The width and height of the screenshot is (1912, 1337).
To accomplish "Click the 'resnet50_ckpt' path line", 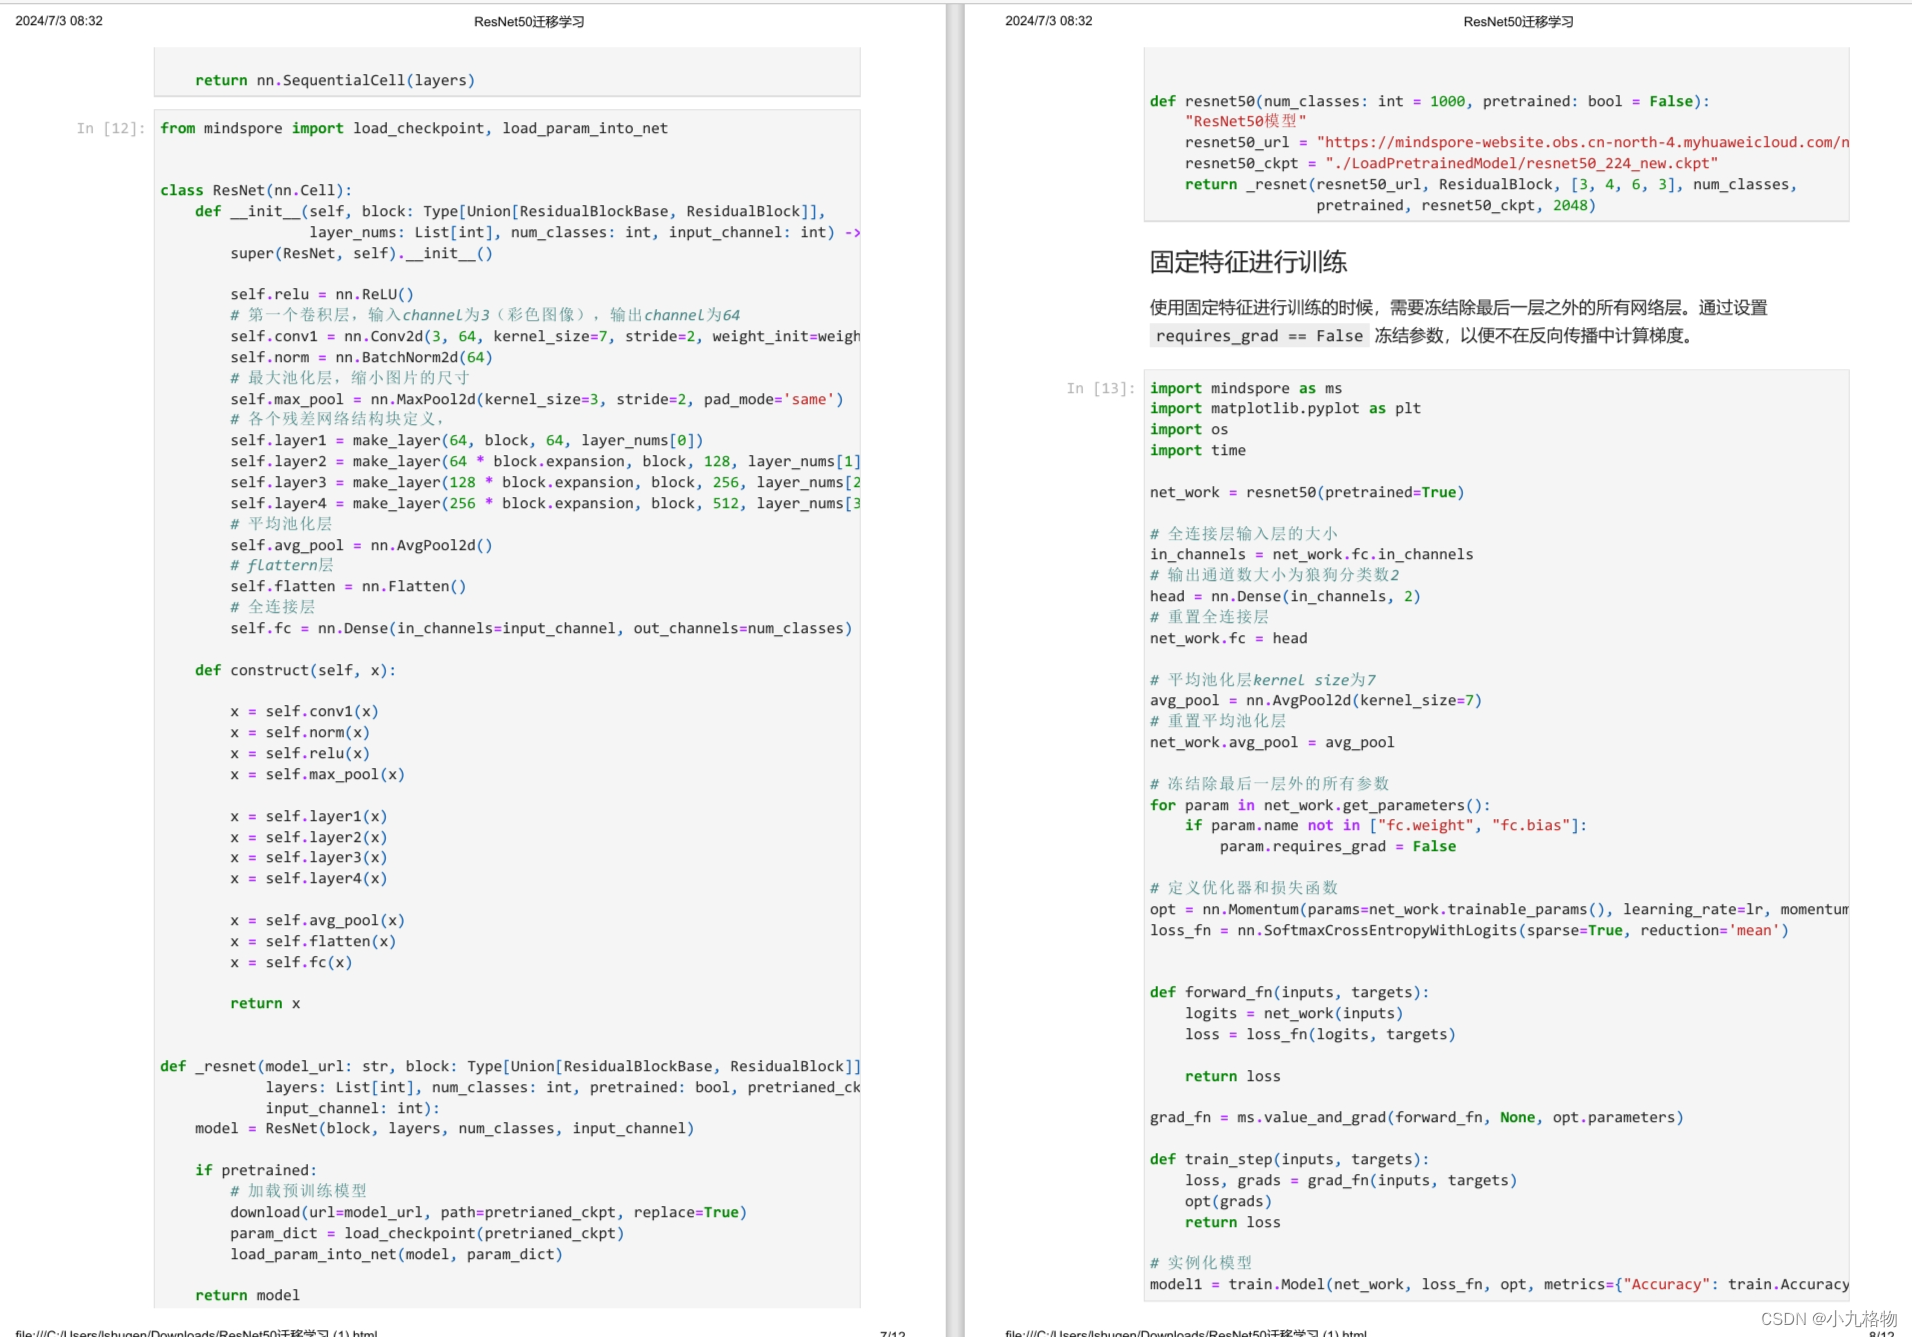I will [1452, 163].
